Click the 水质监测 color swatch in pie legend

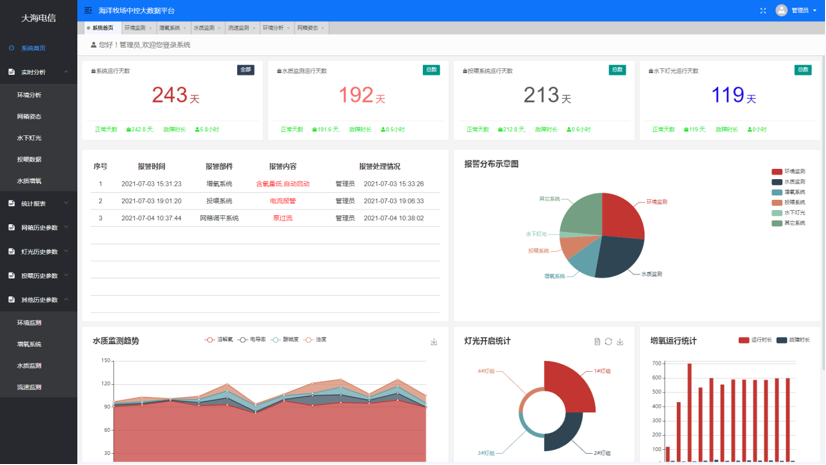[777, 182]
